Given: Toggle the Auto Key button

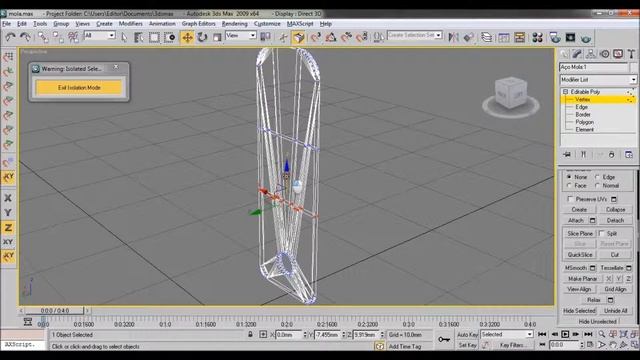Looking at the screenshot, I should point(467,334).
